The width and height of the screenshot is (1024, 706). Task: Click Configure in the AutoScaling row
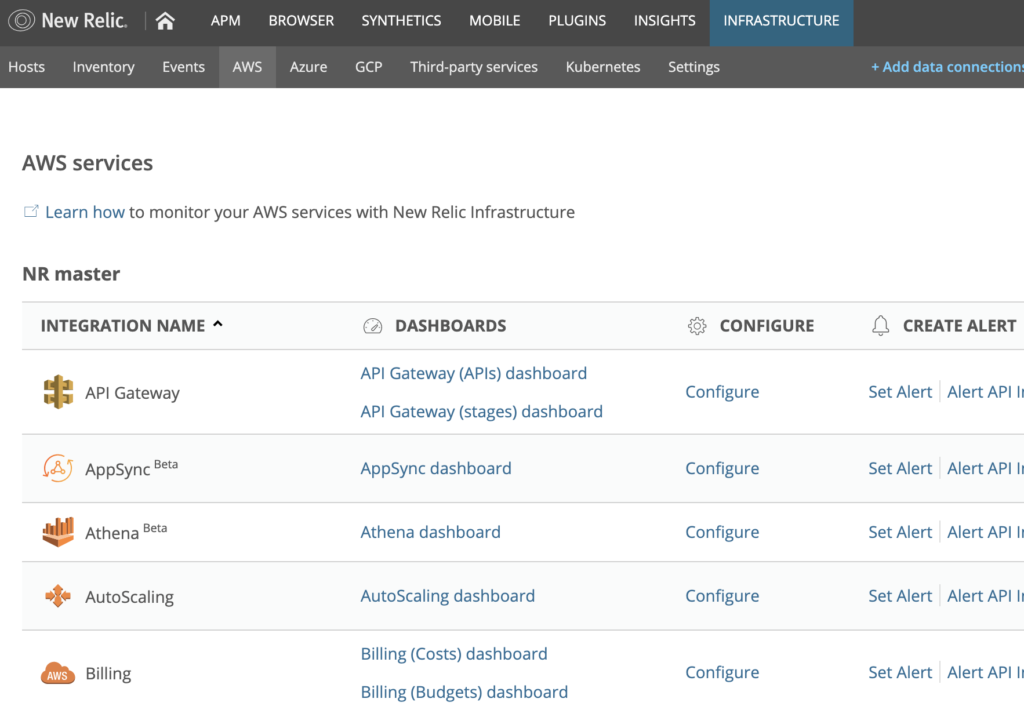722,596
